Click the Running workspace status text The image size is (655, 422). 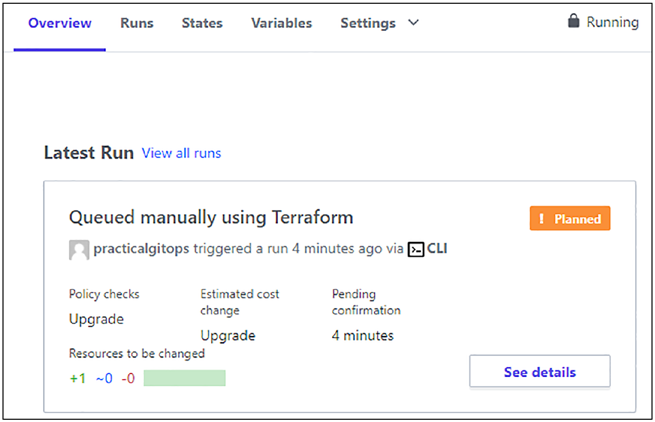pos(612,22)
